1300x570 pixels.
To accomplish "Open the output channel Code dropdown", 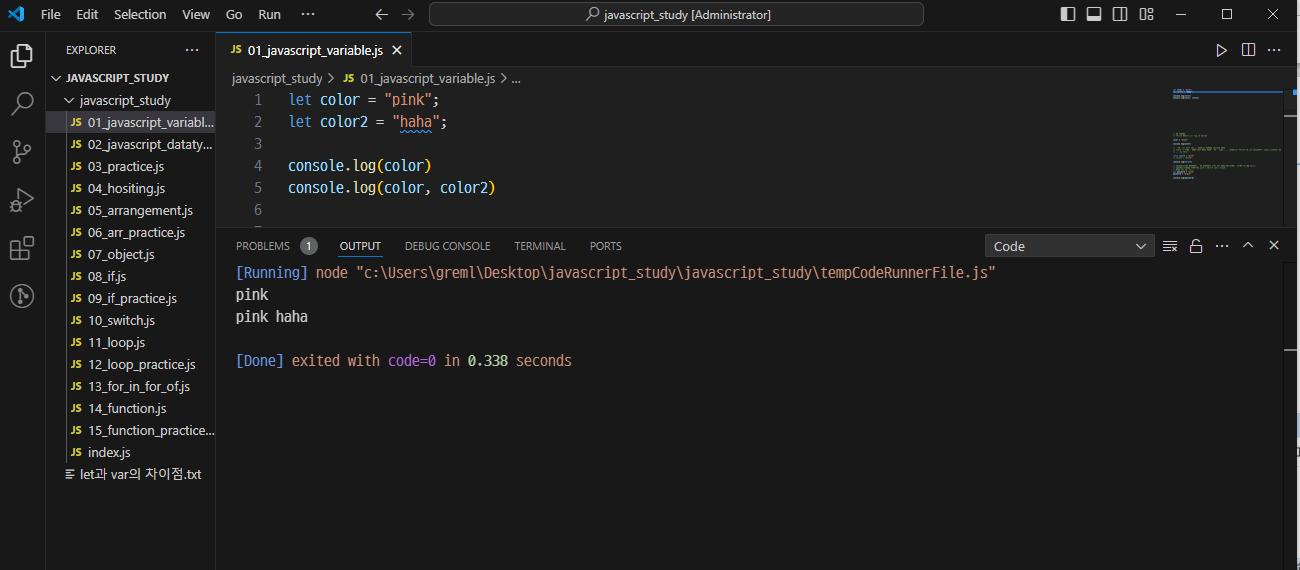I will click(x=1070, y=246).
